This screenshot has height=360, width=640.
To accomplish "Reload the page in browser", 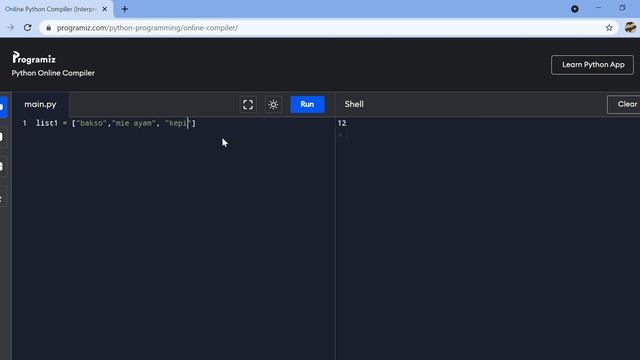I will [27, 28].
